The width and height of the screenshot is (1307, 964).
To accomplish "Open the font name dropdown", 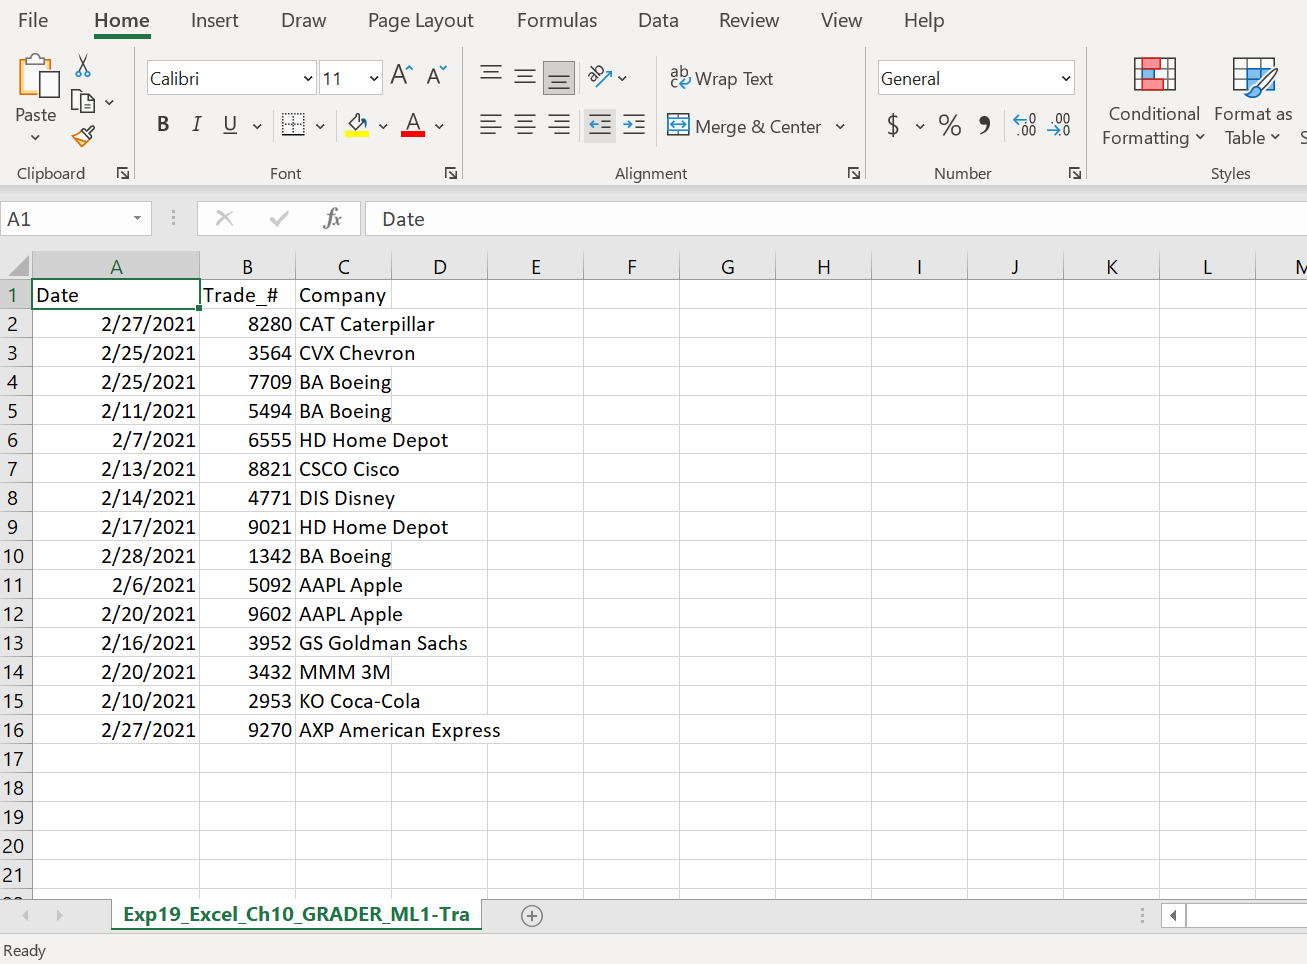I will click(x=308, y=79).
